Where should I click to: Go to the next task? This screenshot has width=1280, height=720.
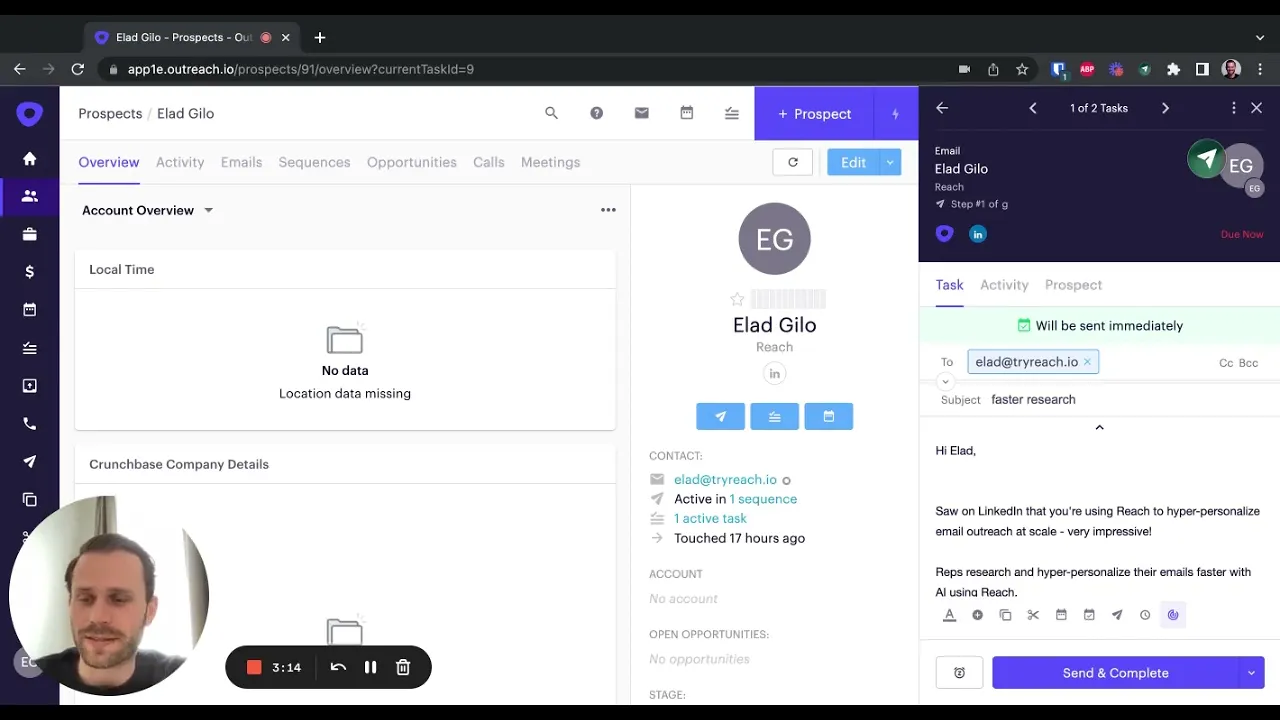(1165, 108)
